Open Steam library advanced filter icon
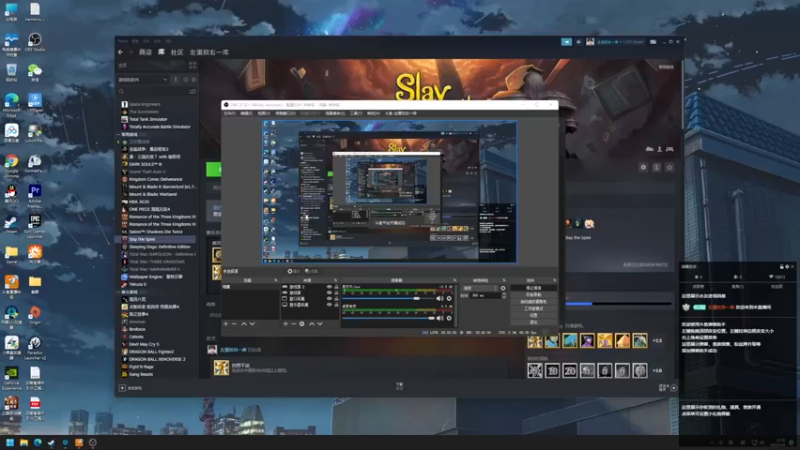 pos(192,92)
